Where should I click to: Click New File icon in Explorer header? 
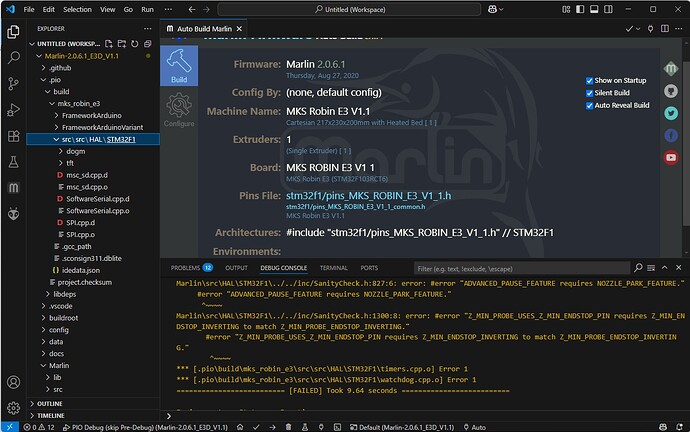click(x=109, y=44)
